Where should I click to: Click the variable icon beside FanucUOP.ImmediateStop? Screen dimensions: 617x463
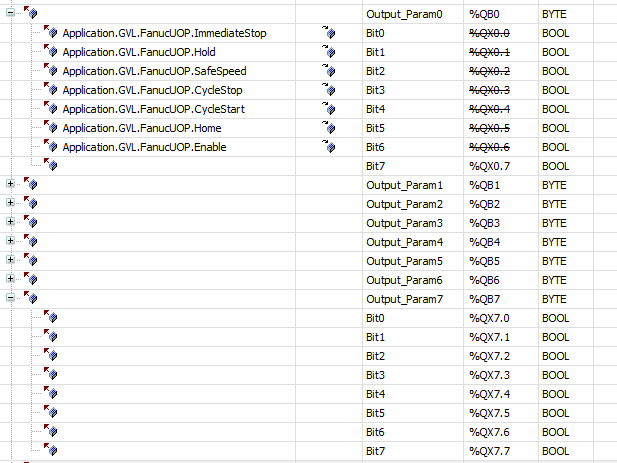pyautogui.click(x=51, y=33)
